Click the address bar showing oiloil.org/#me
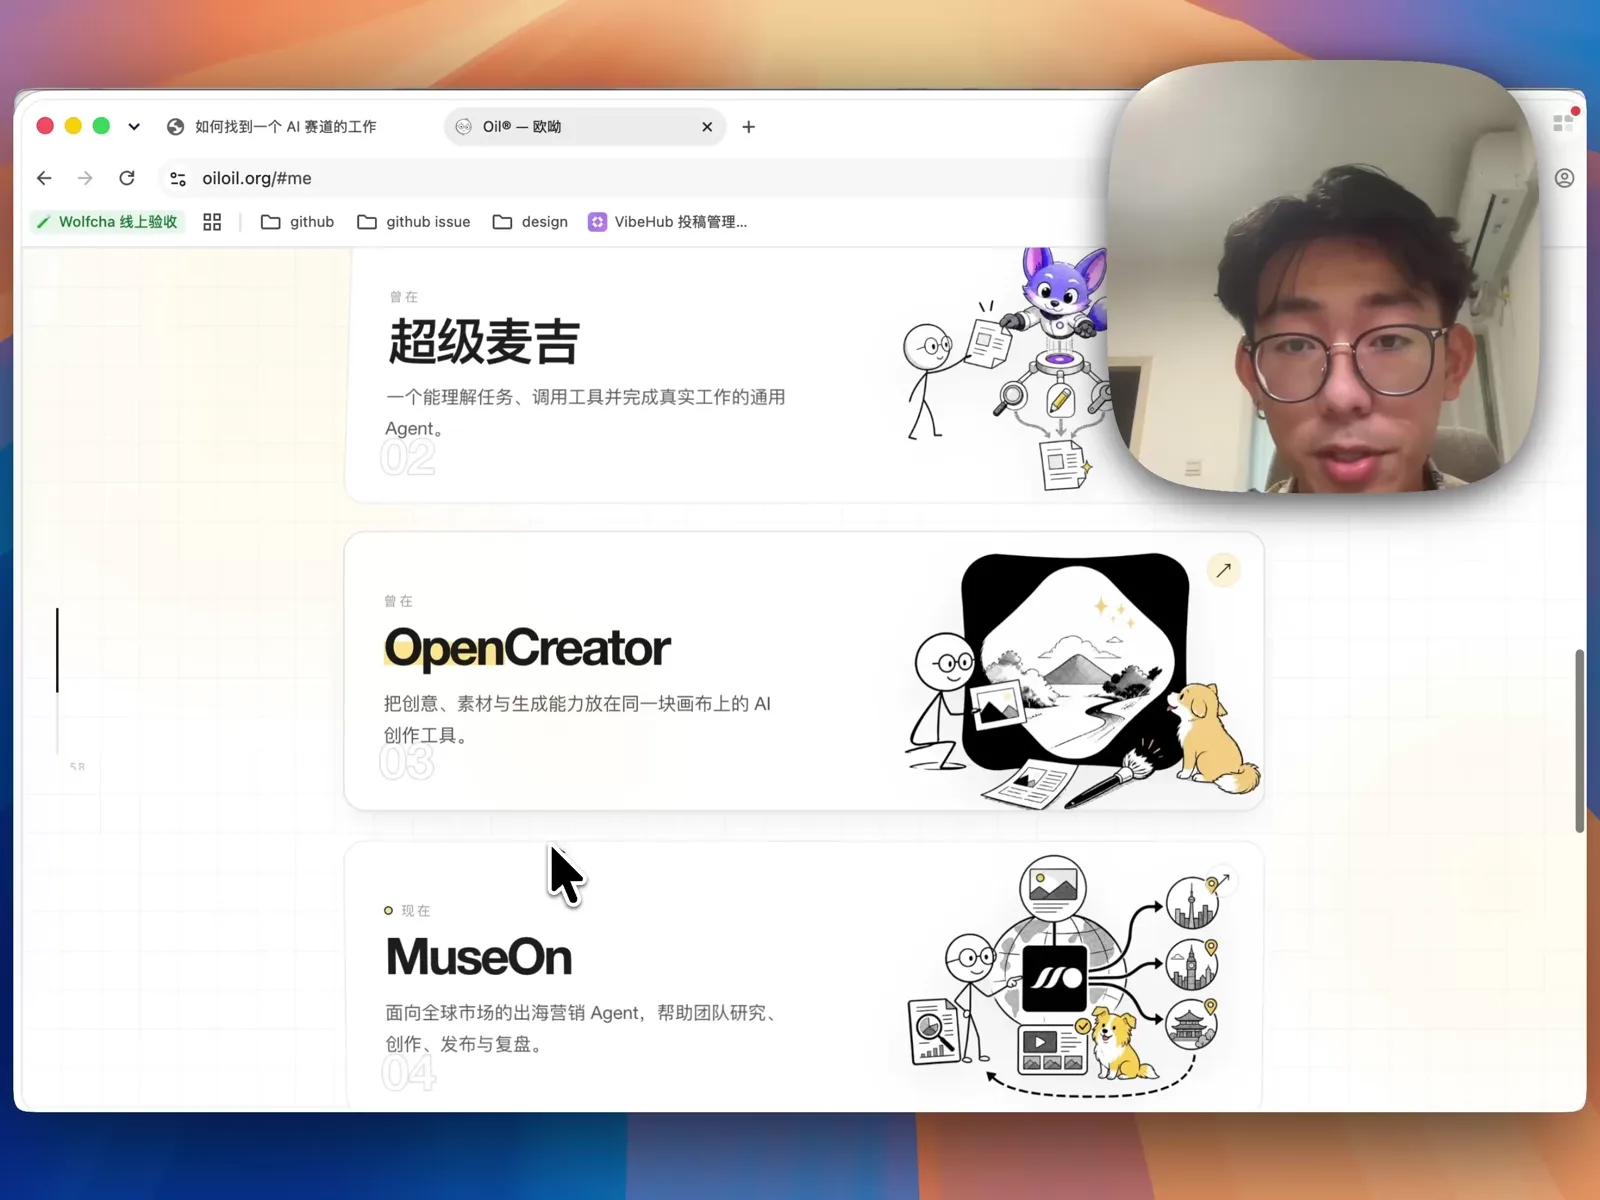Viewport: 1600px width, 1200px height. [x=640, y=178]
